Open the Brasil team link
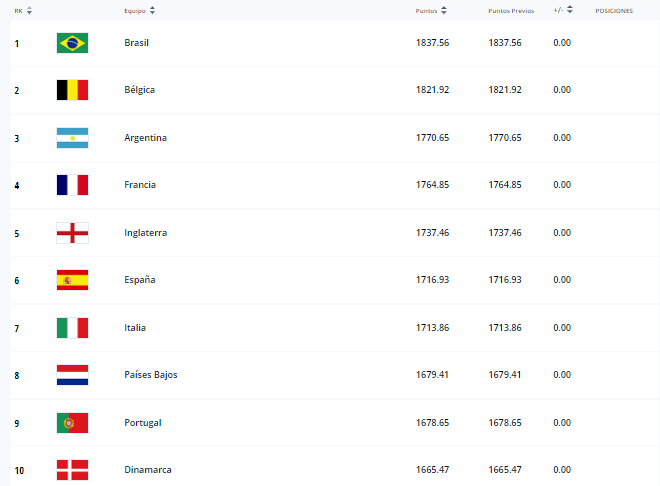This screenshot has width=660, height=486. pos(136,43)
